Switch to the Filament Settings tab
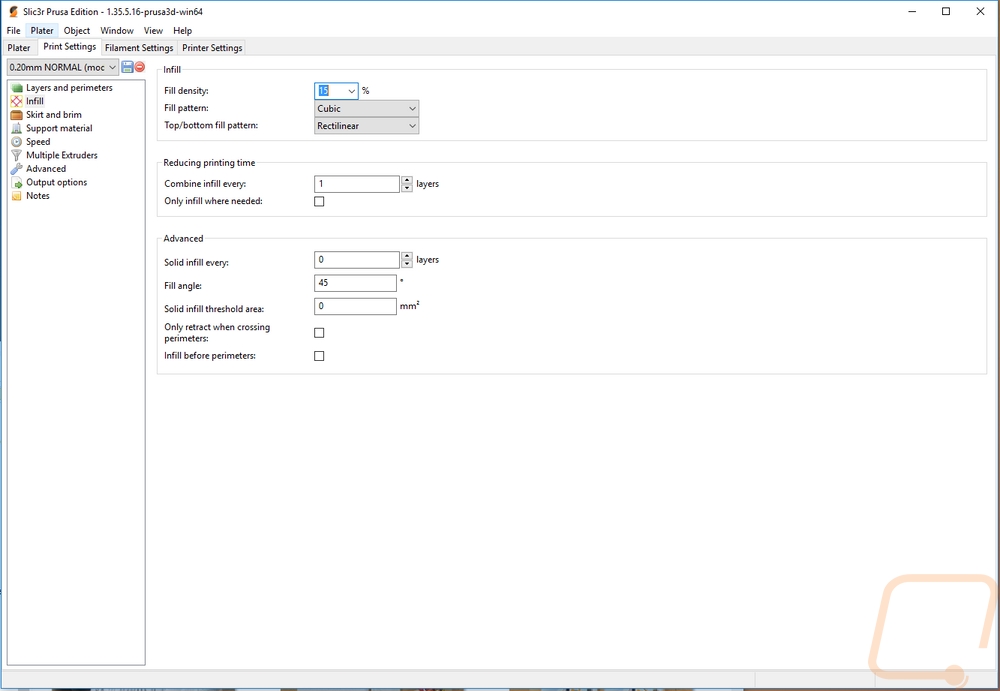Screen dimensions: 1000x691 point(139,48)
